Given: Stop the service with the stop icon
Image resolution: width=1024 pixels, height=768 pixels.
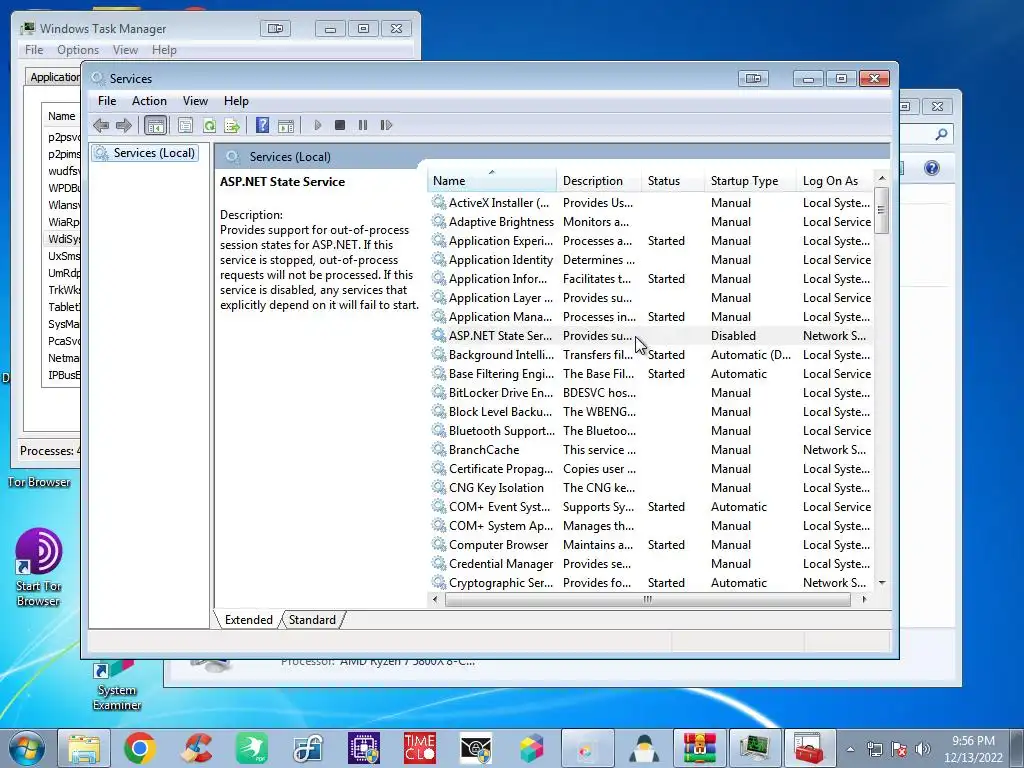Looking at the screenshot, I should (340, 125).
